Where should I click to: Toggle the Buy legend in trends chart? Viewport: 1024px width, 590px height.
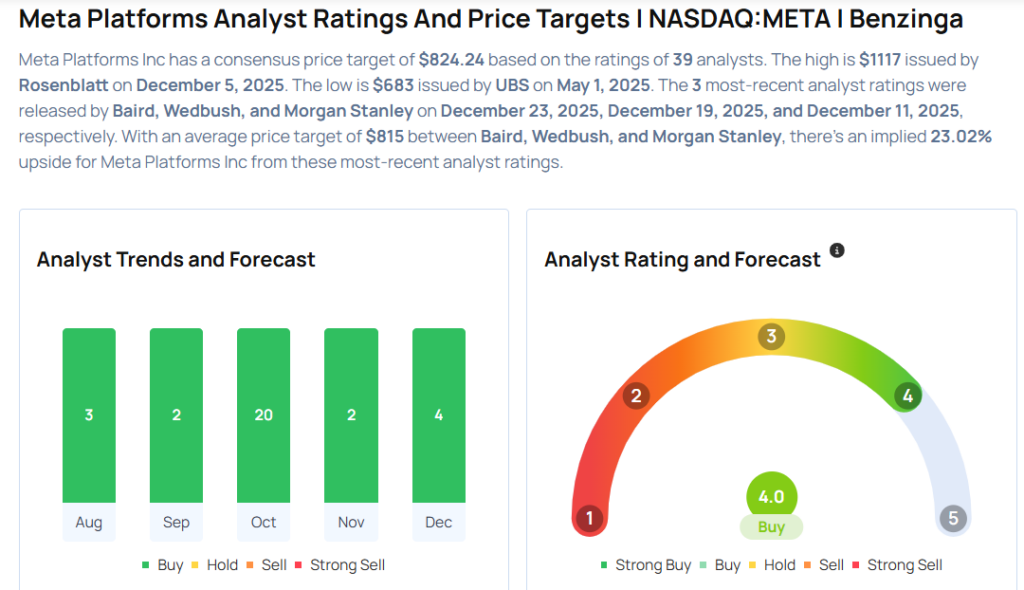pyautogui.click(x=163, y=565)
